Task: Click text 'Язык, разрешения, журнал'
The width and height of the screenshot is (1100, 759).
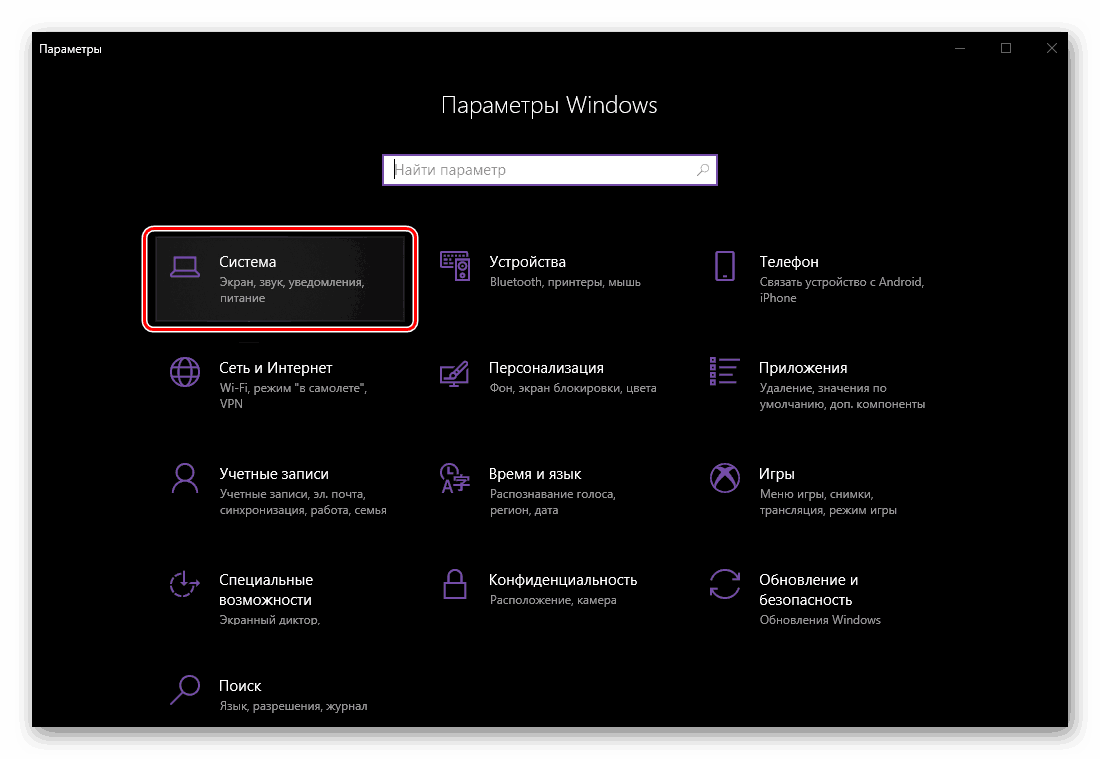Action: [x=293, y=706]
